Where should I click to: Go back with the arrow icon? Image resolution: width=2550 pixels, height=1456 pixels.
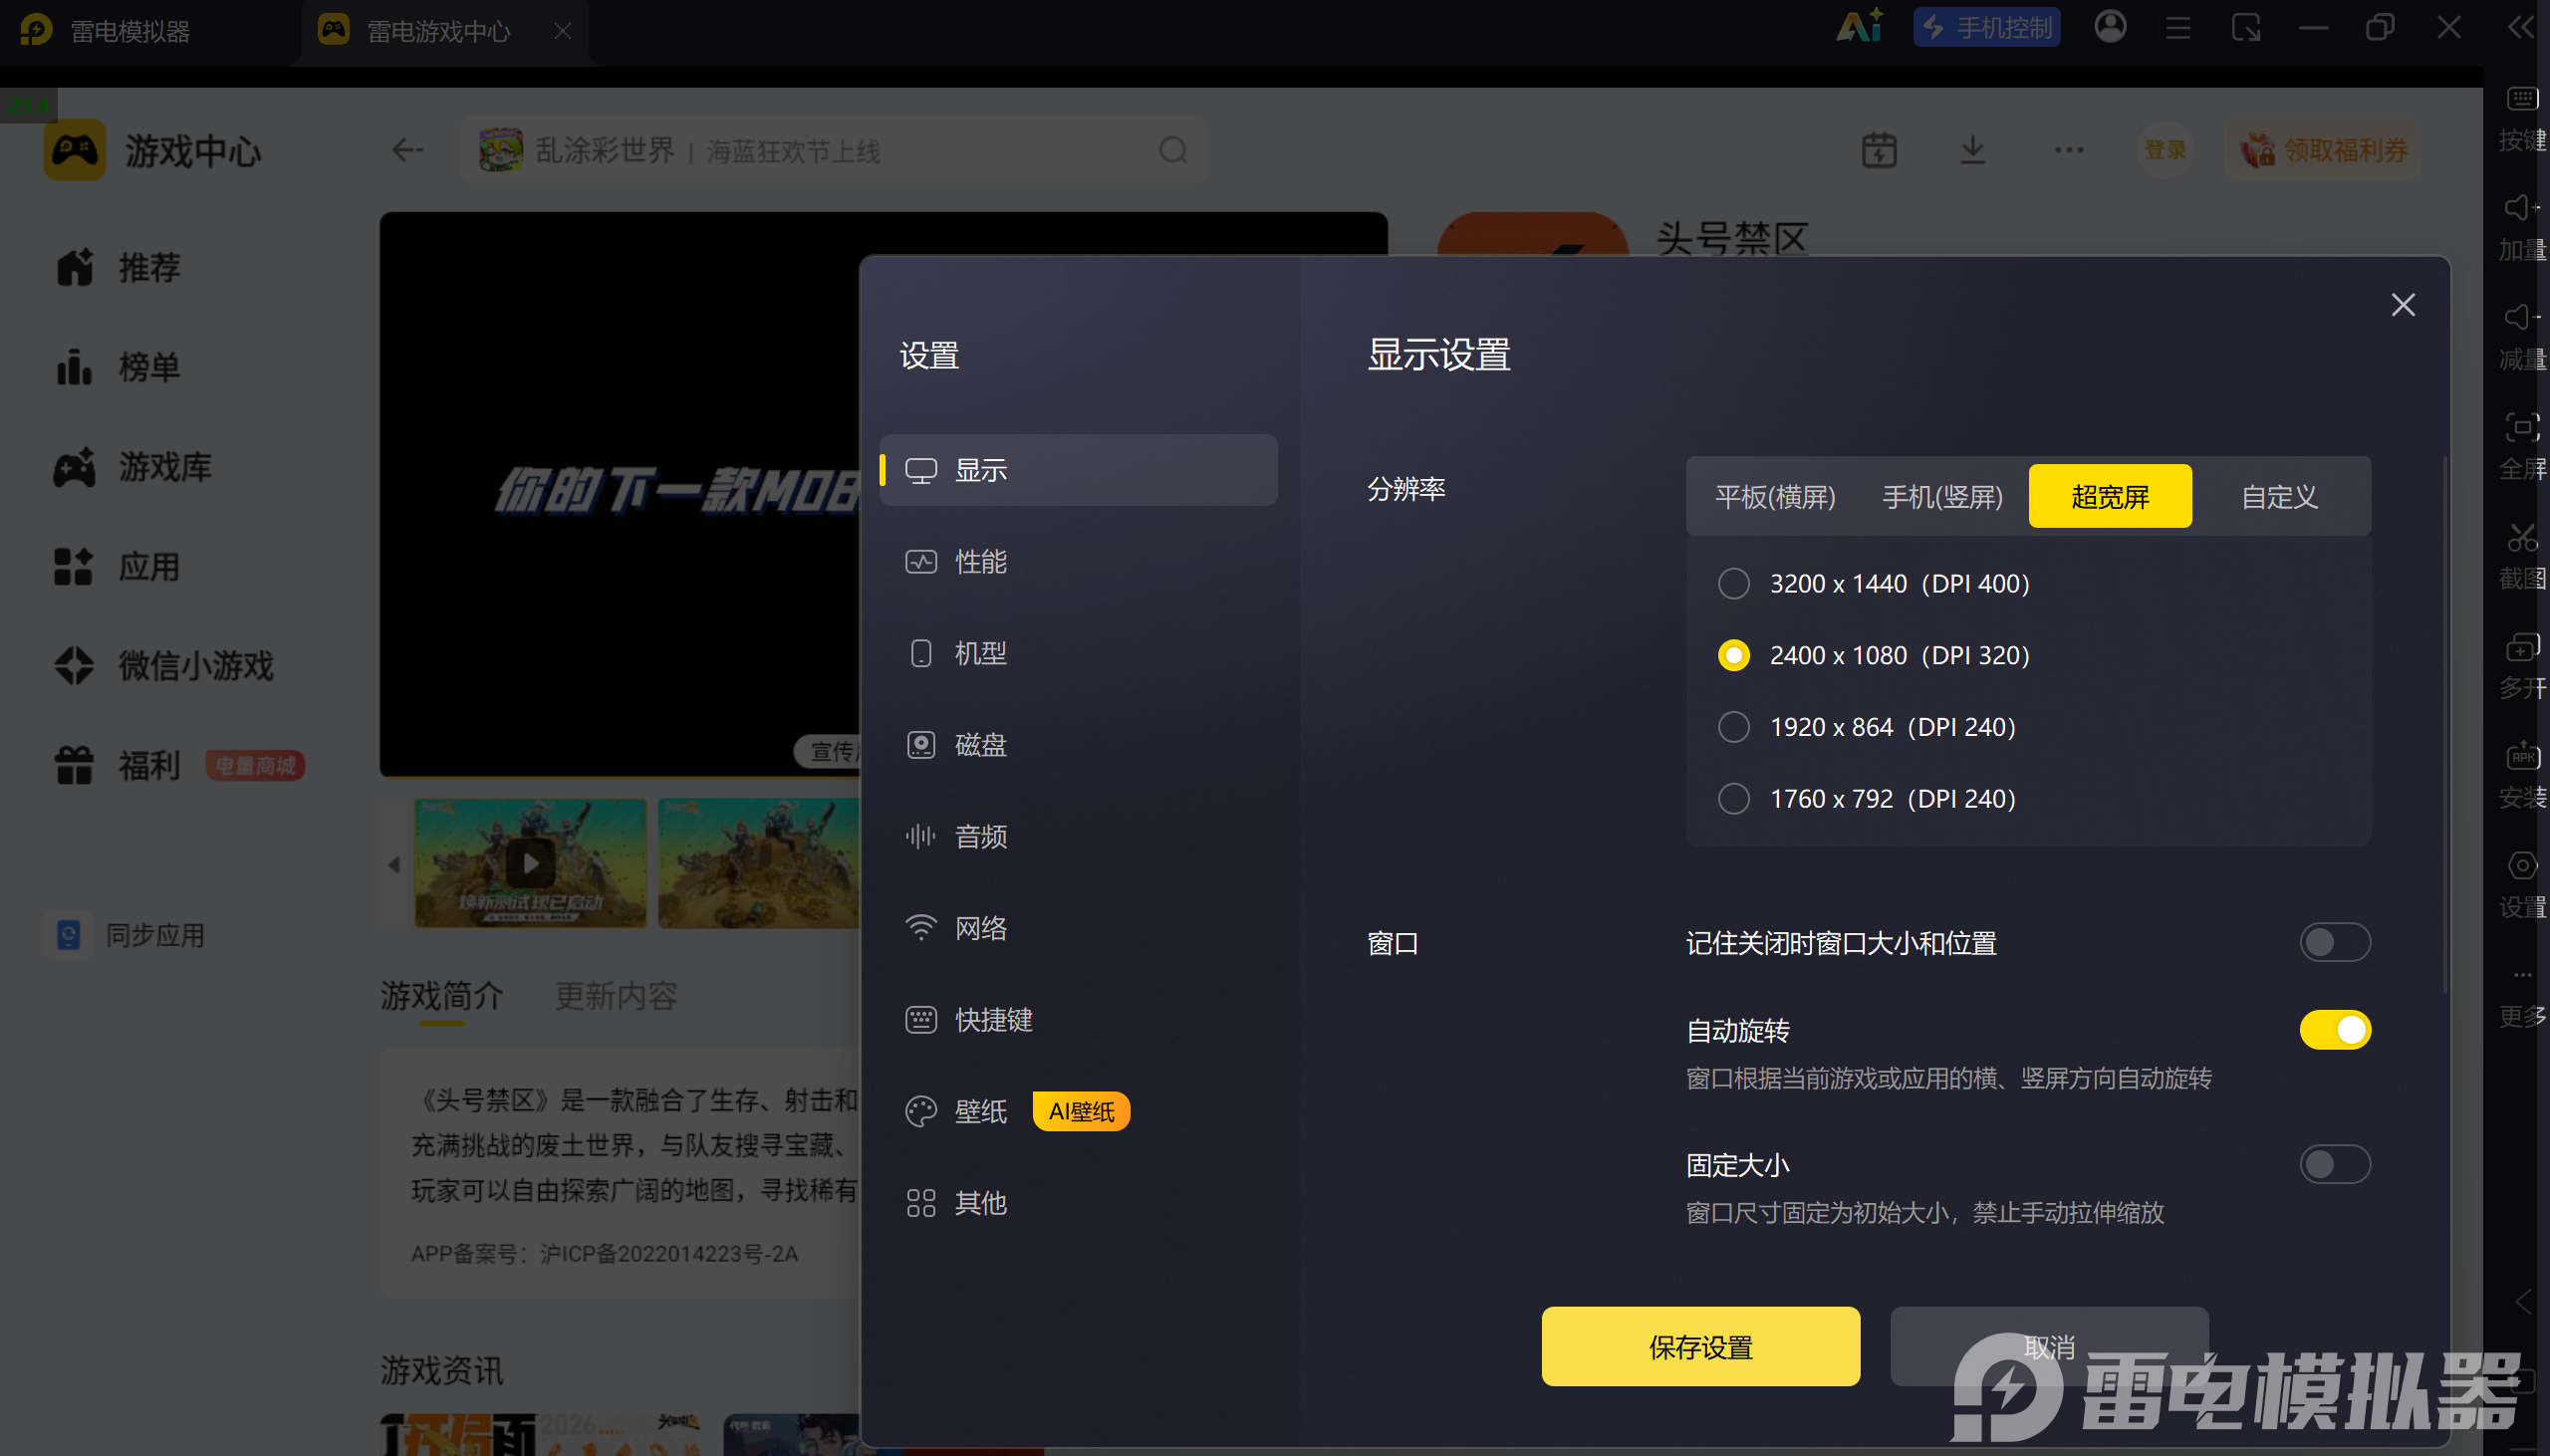click(x=408, y=151)
